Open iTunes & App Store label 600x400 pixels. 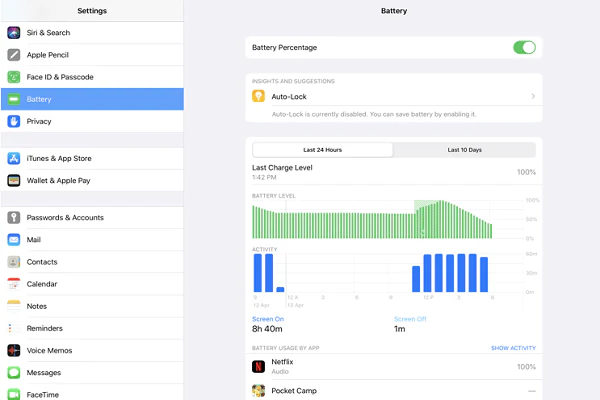(59, 158)
